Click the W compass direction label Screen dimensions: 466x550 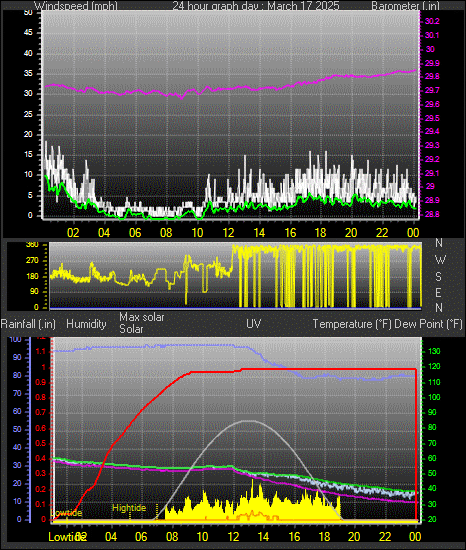pos(440,260)
